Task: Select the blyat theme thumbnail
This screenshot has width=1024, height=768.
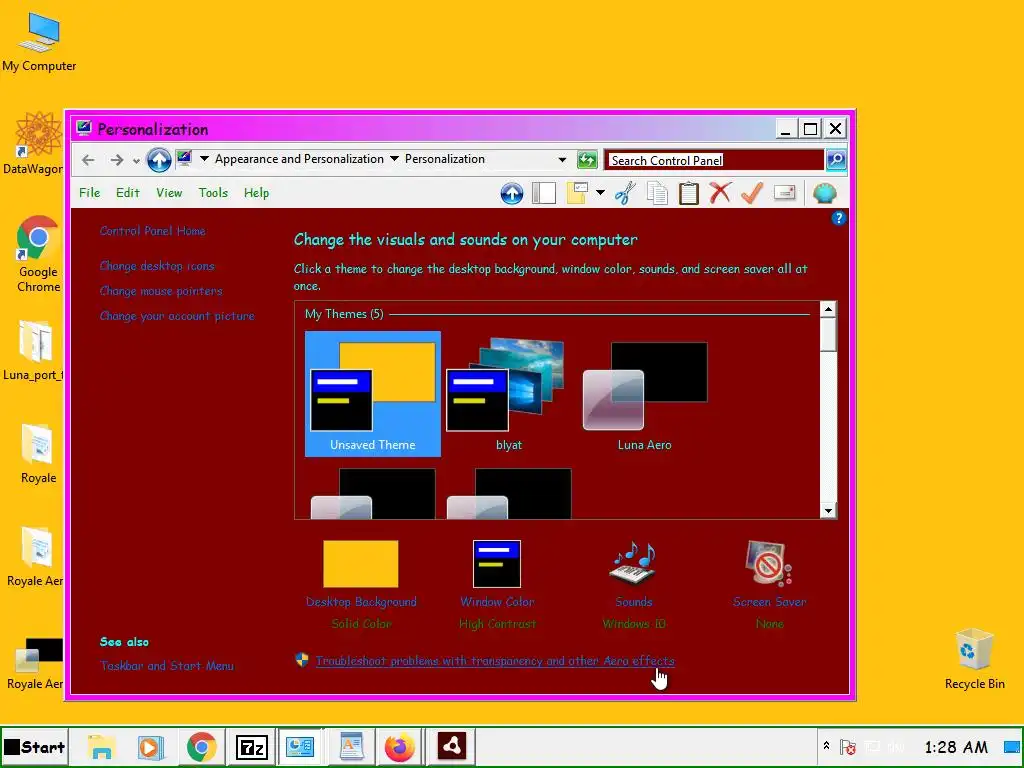Action: 509,394
